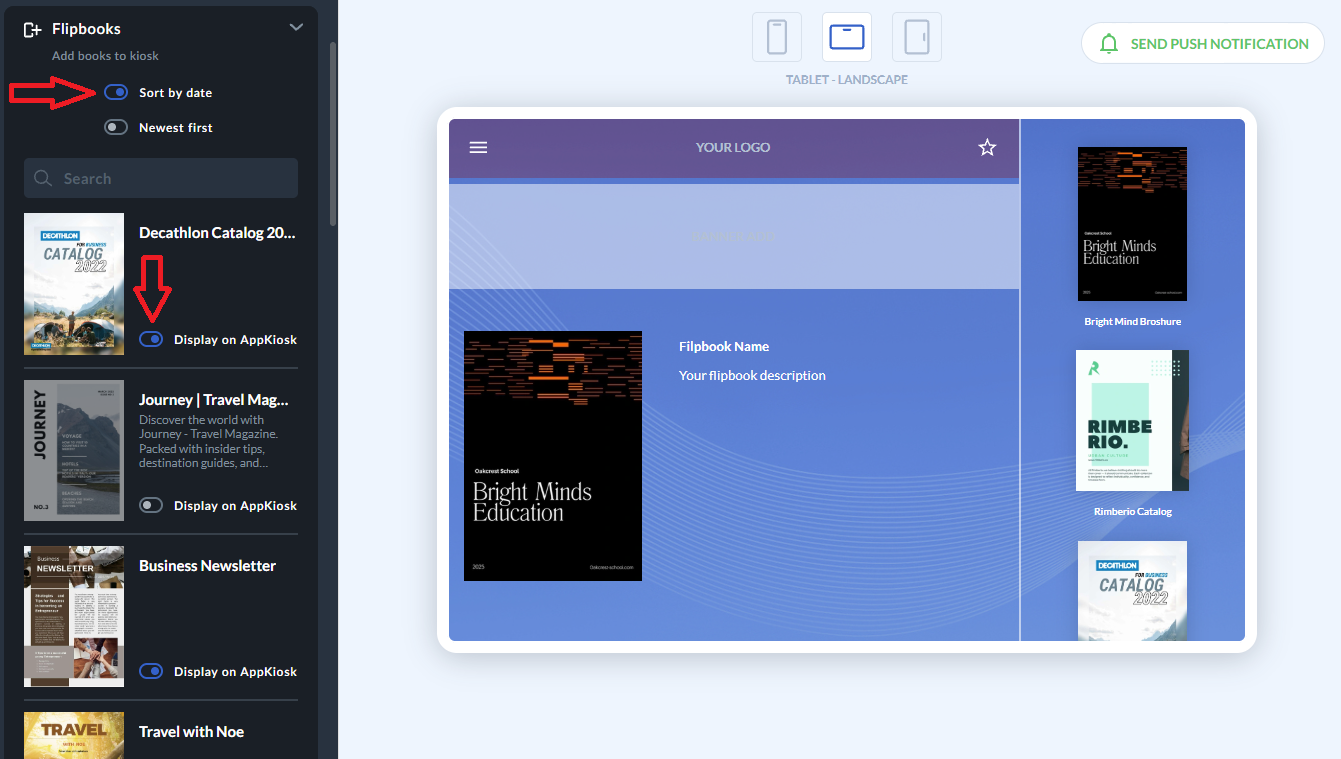The image size is (1341, 759).
Task: Switch to the tablet portrait preview icon
Action: [917, 37]
